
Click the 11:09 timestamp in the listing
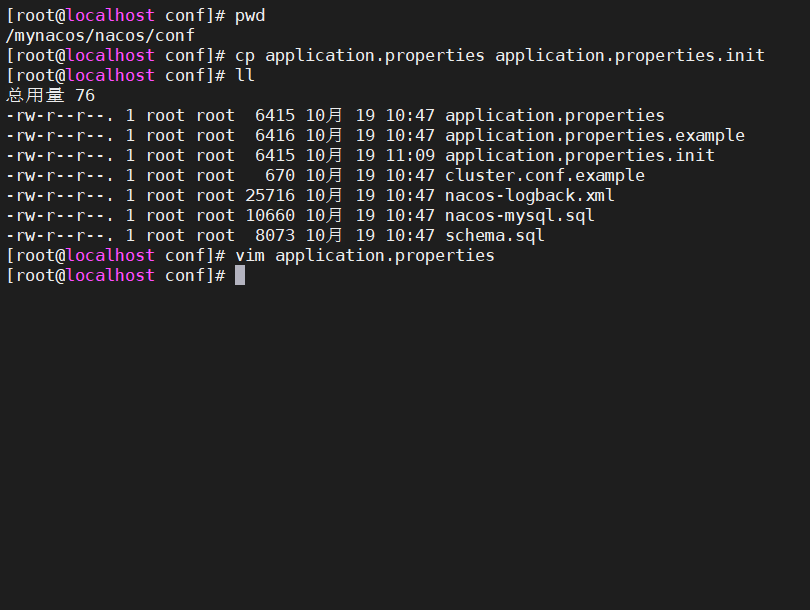[410, 155]
